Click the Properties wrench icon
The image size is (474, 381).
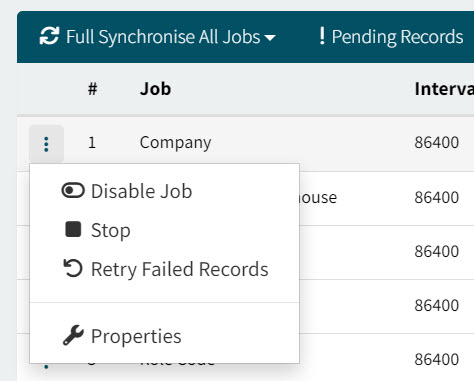[x=73, y=335]
